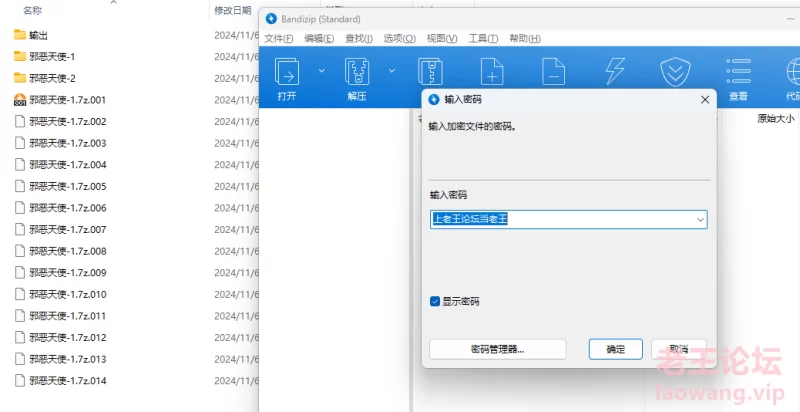
Task: Open the 帮助(H) menu
Action: click(525, 39)
